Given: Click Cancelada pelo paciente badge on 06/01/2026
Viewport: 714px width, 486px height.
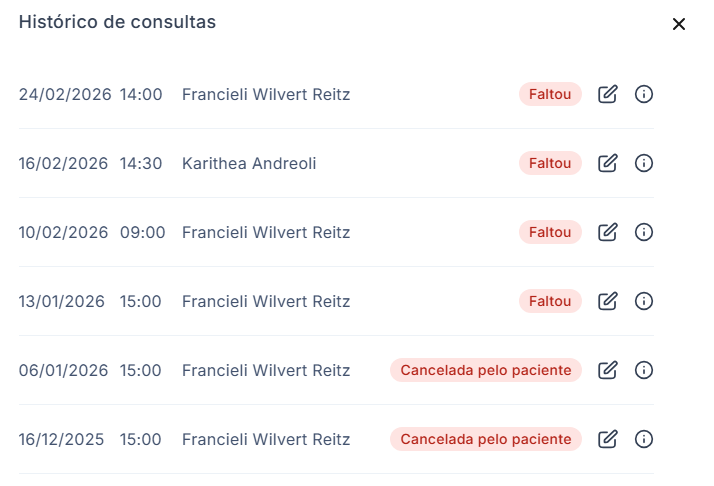Looking at the screenshot, I should coord(486,370).
